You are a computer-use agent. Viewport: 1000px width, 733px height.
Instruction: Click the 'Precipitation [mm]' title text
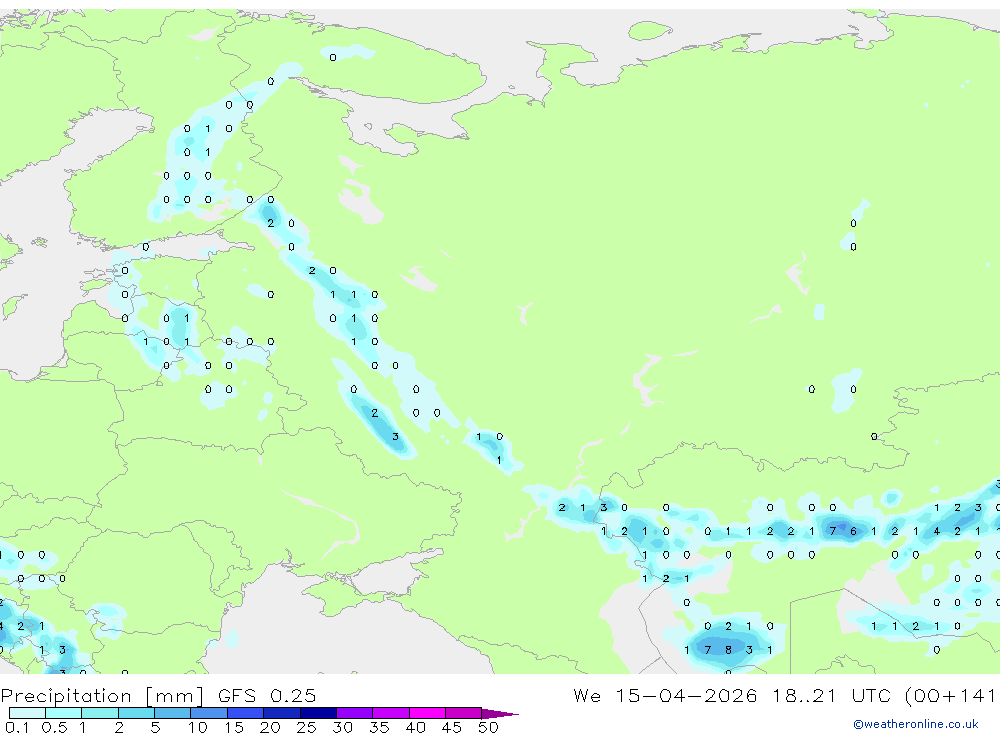click(102, 695)
